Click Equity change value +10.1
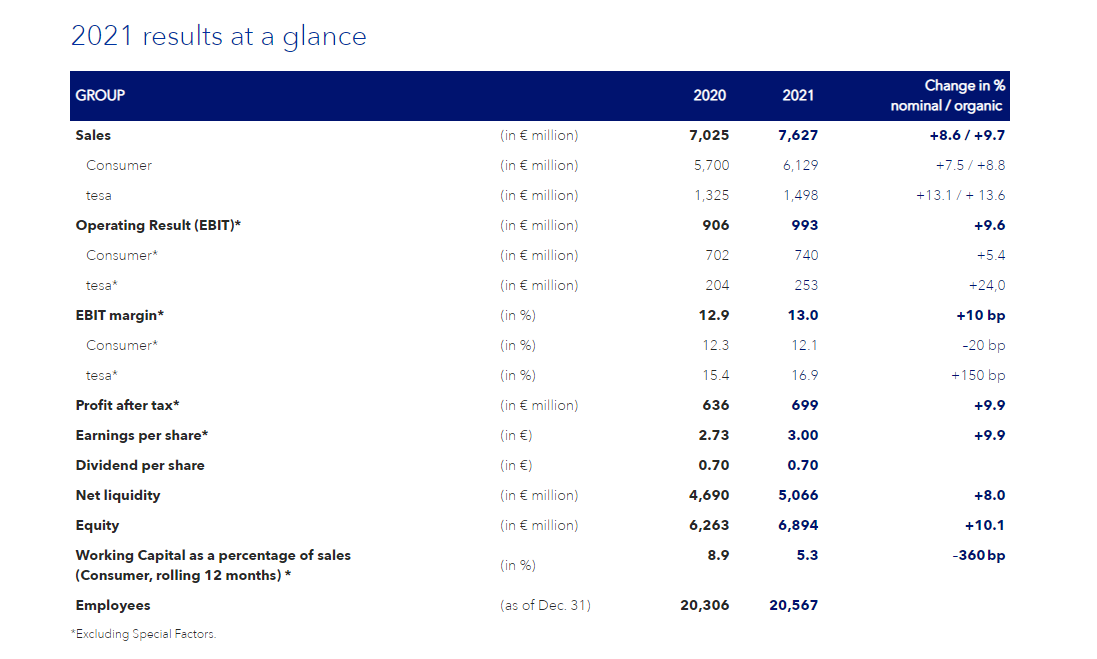The width and height of the screenshot is (1097, 659). (985, 525)
